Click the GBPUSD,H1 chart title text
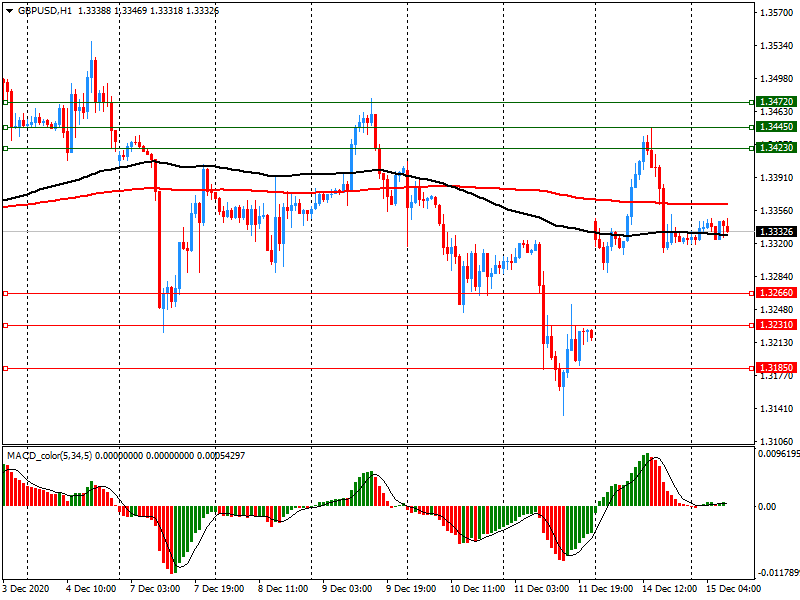 44,10
